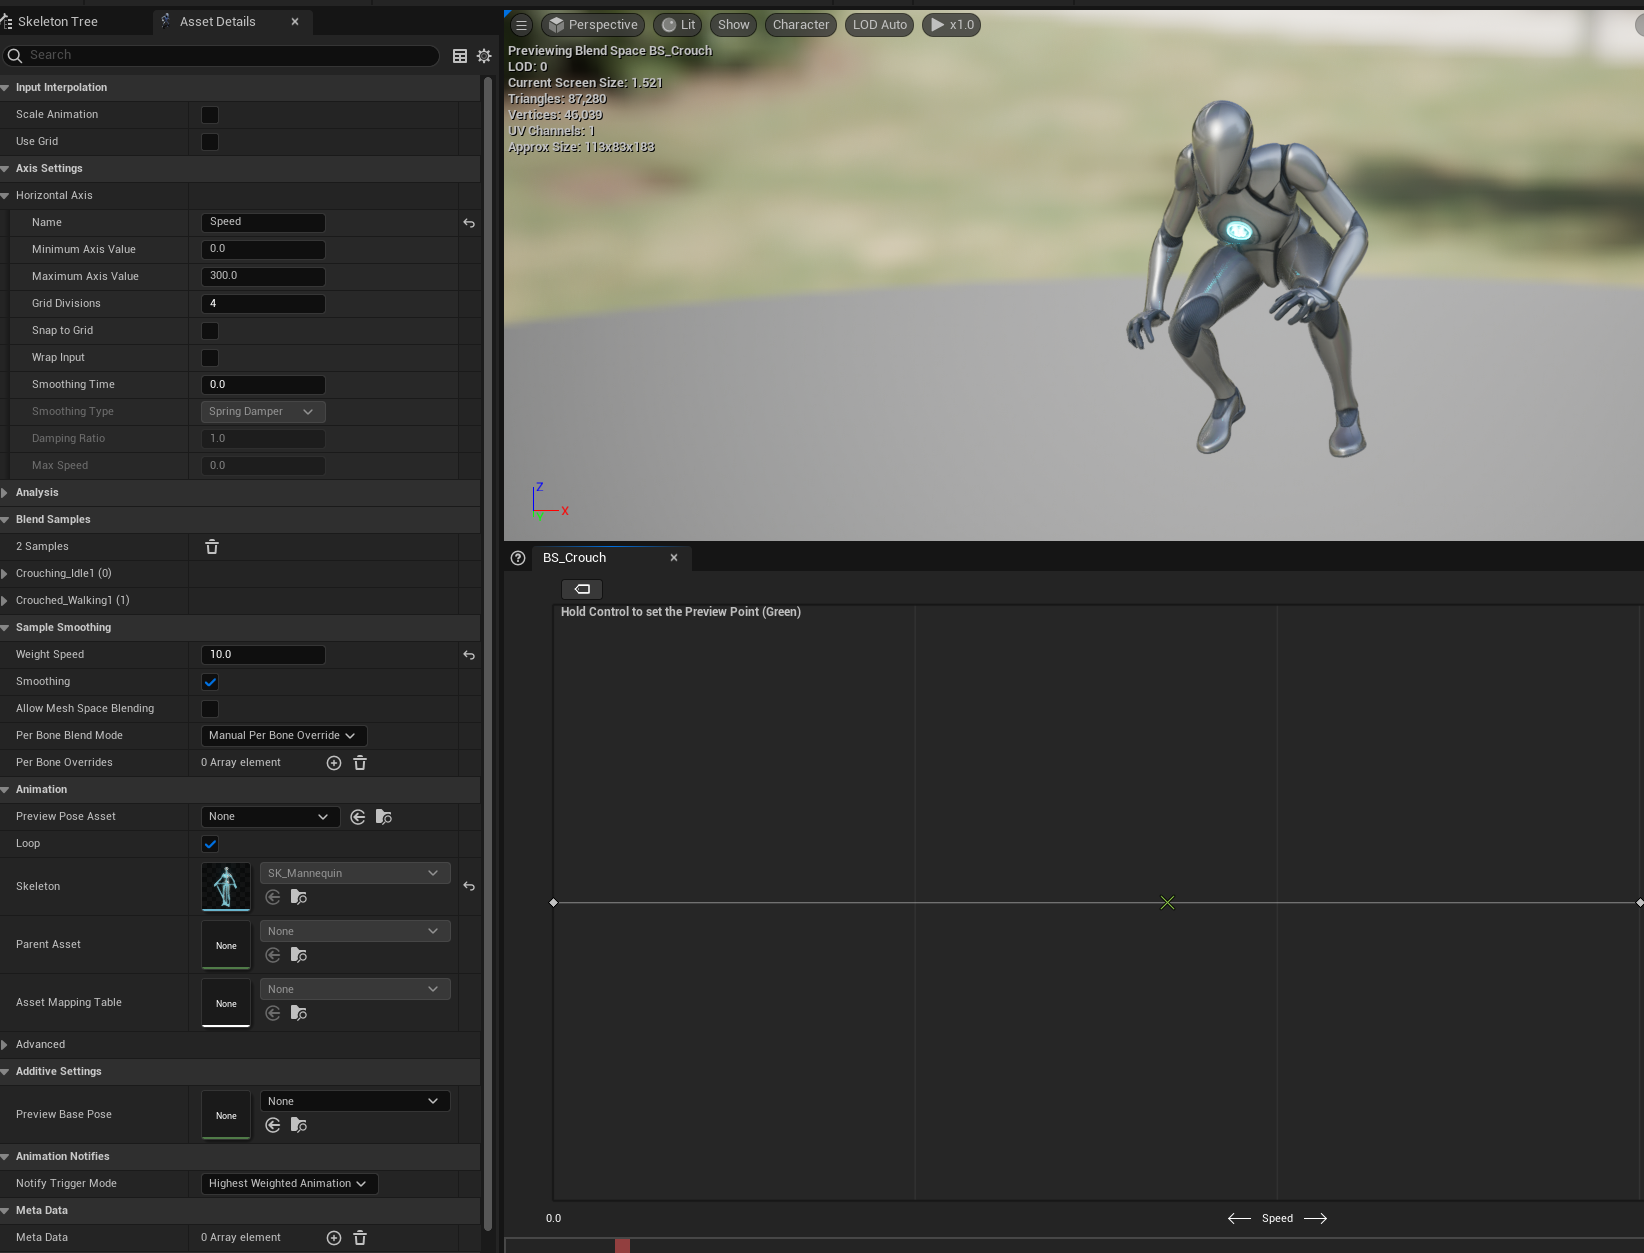Disable Loop for the animation
Screen dimensions: 1644x1253
(210, 843)
